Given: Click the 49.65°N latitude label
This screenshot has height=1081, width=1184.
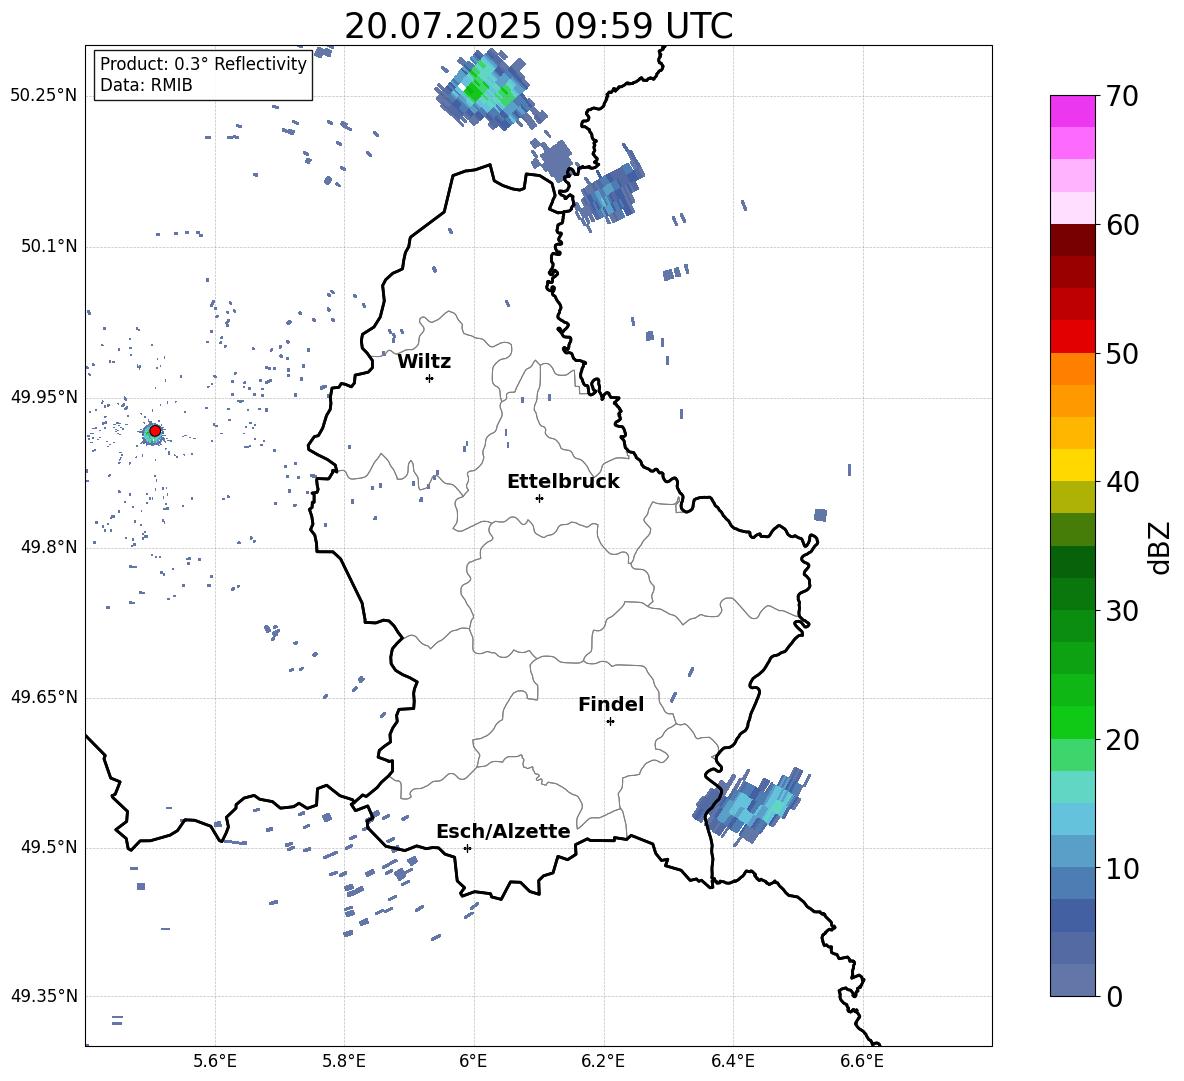Looking at the screenshot, I should click(x=43, y=696).
